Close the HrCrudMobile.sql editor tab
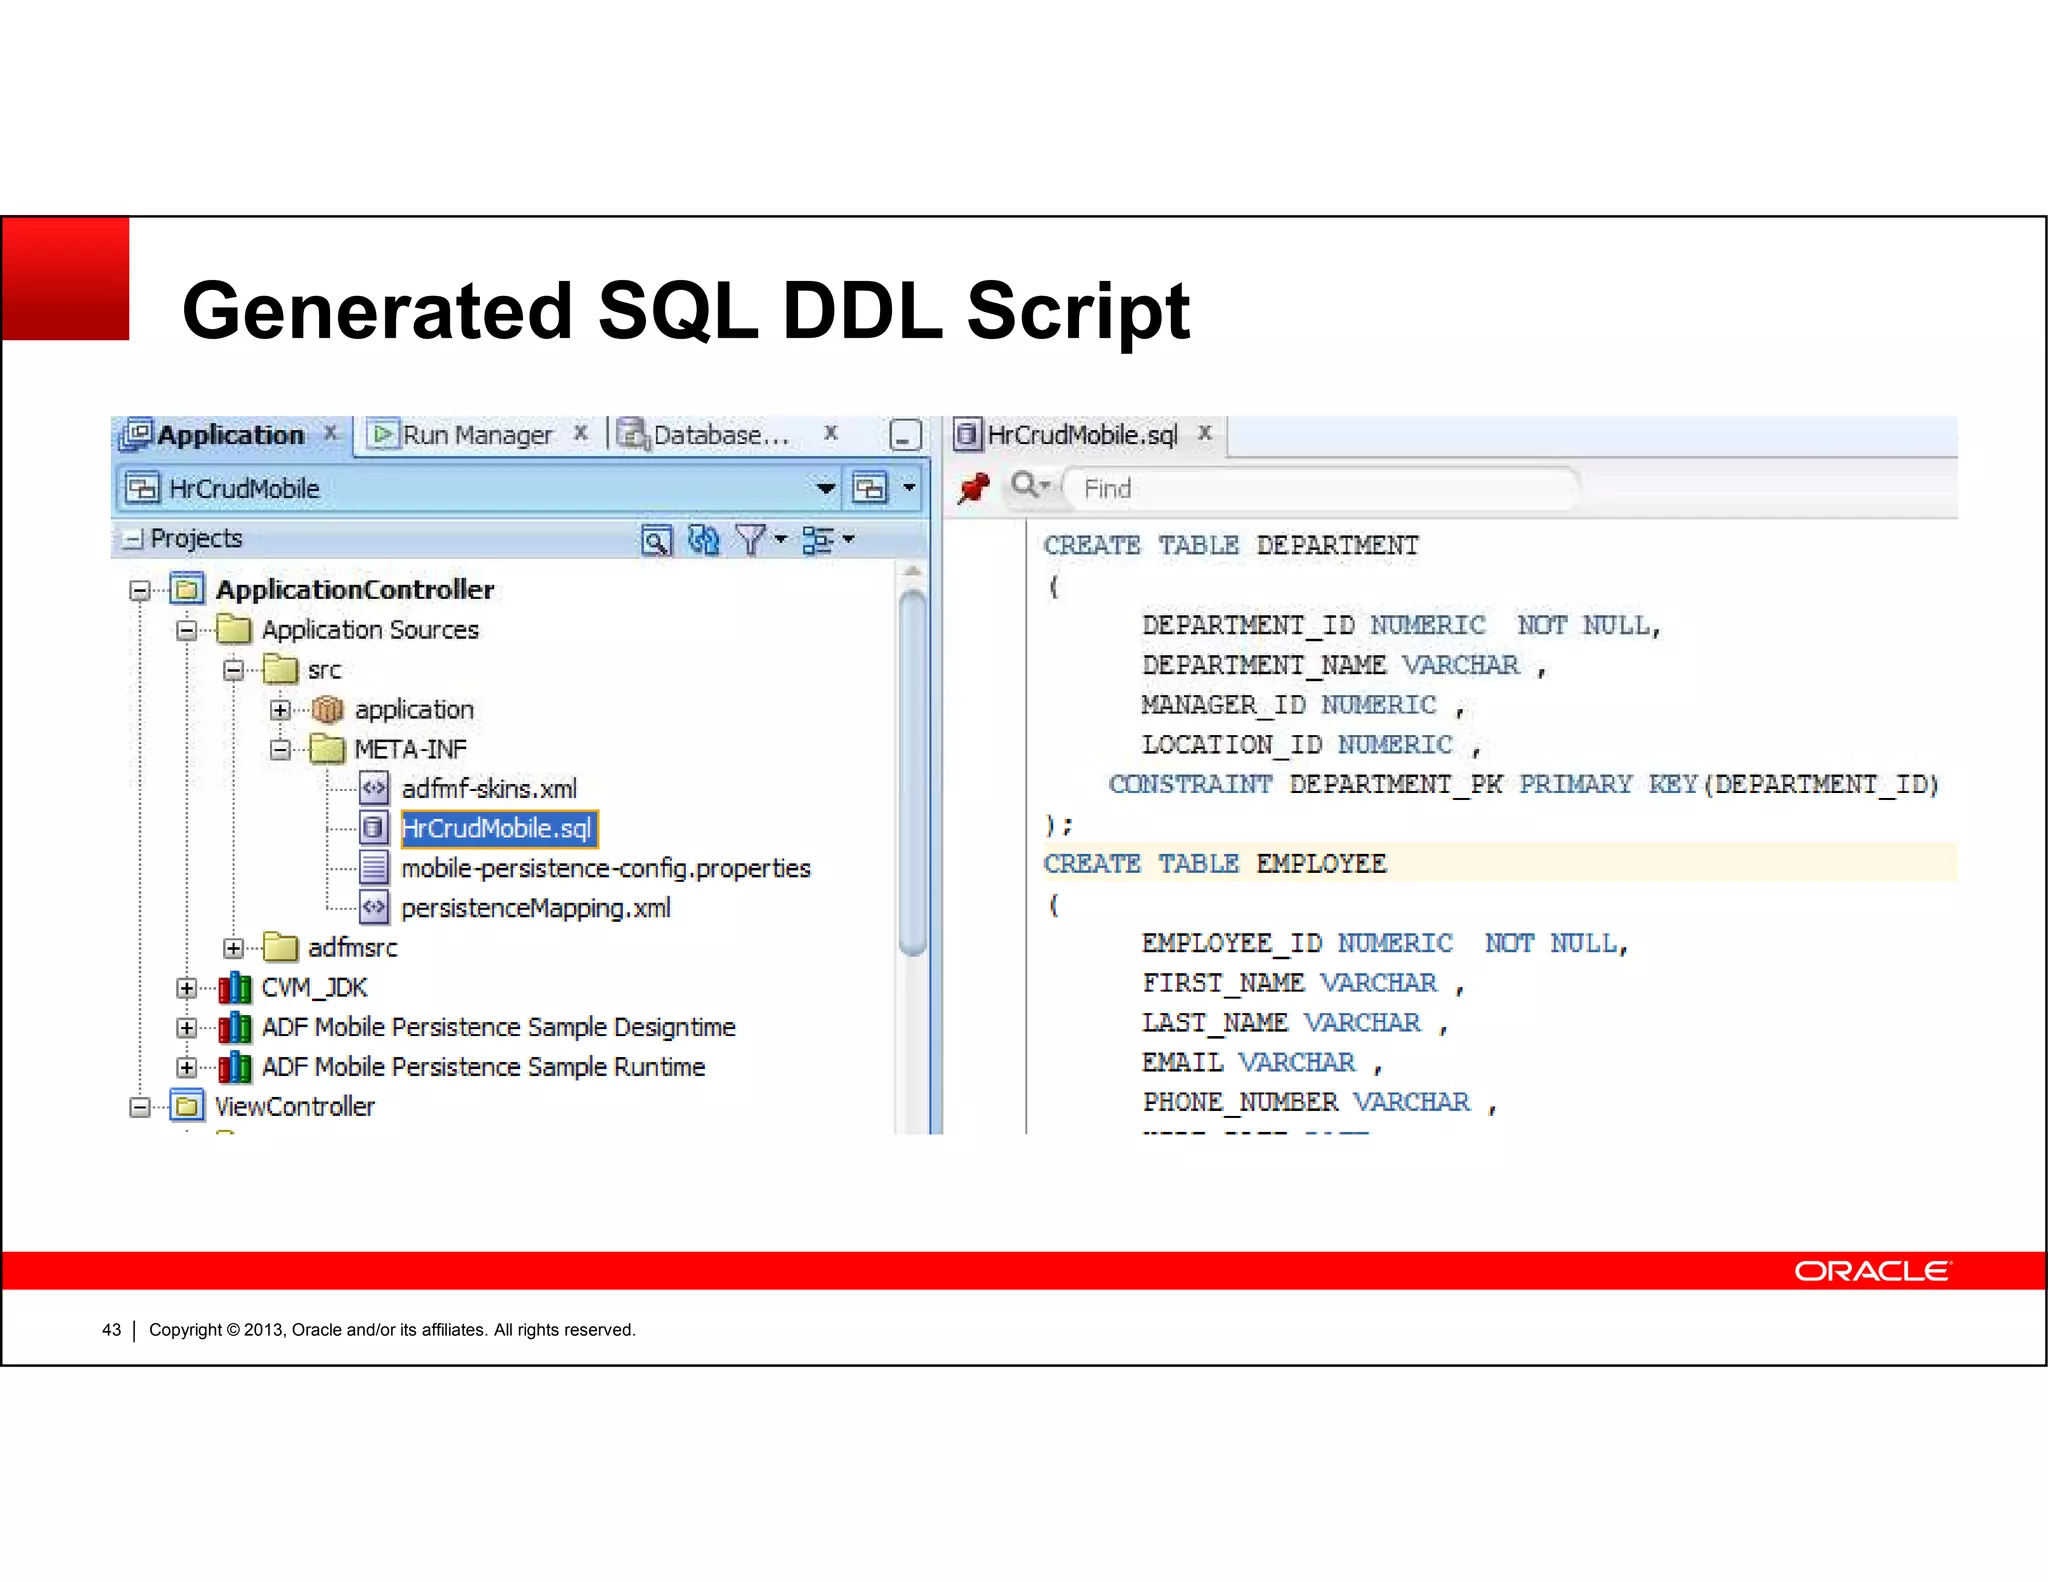Viewport: 2048px width, 1582px height. [x=1205, y=433]
